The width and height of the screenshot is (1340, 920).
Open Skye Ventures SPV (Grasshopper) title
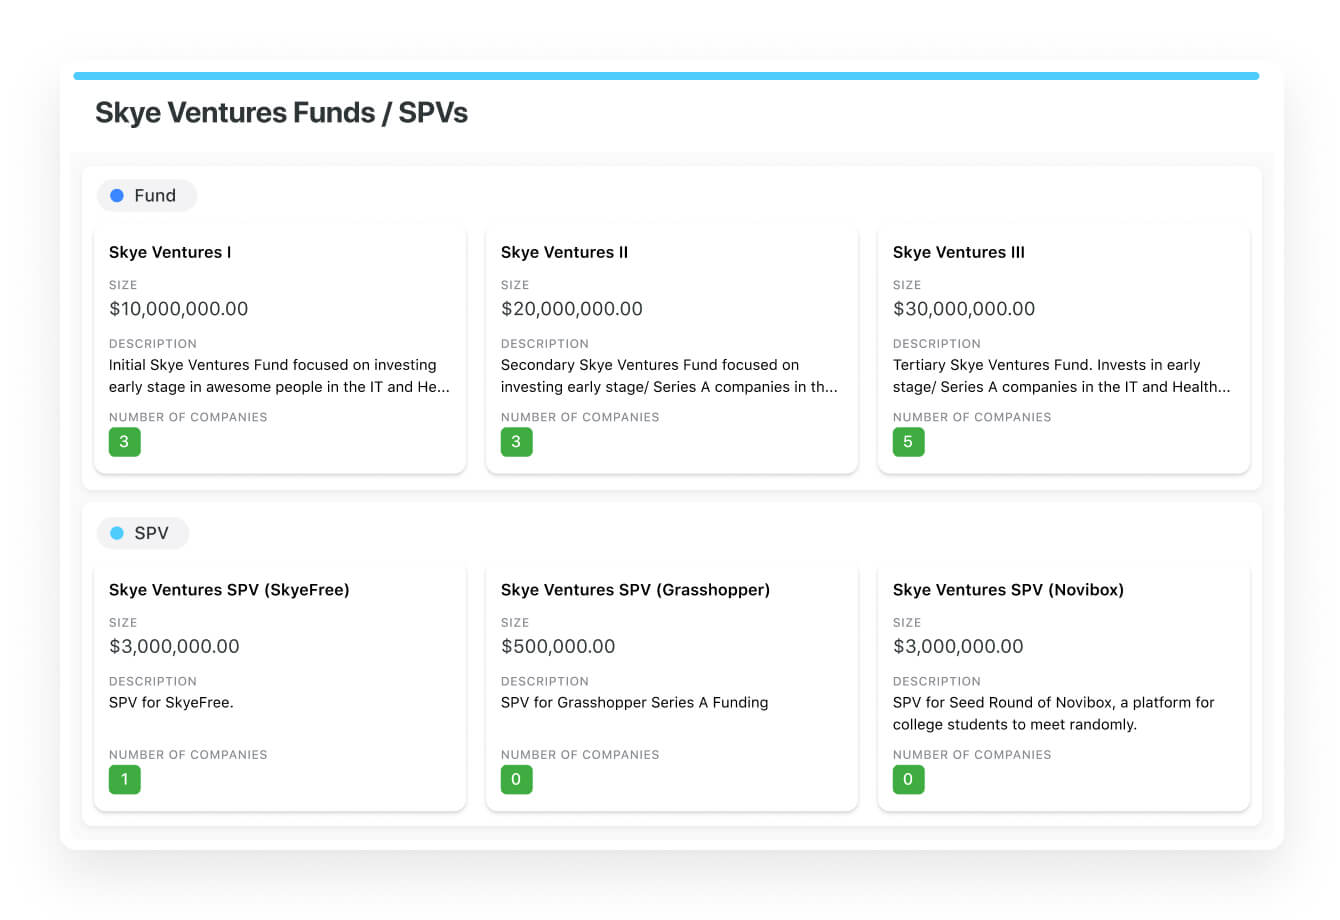point(635,590)
